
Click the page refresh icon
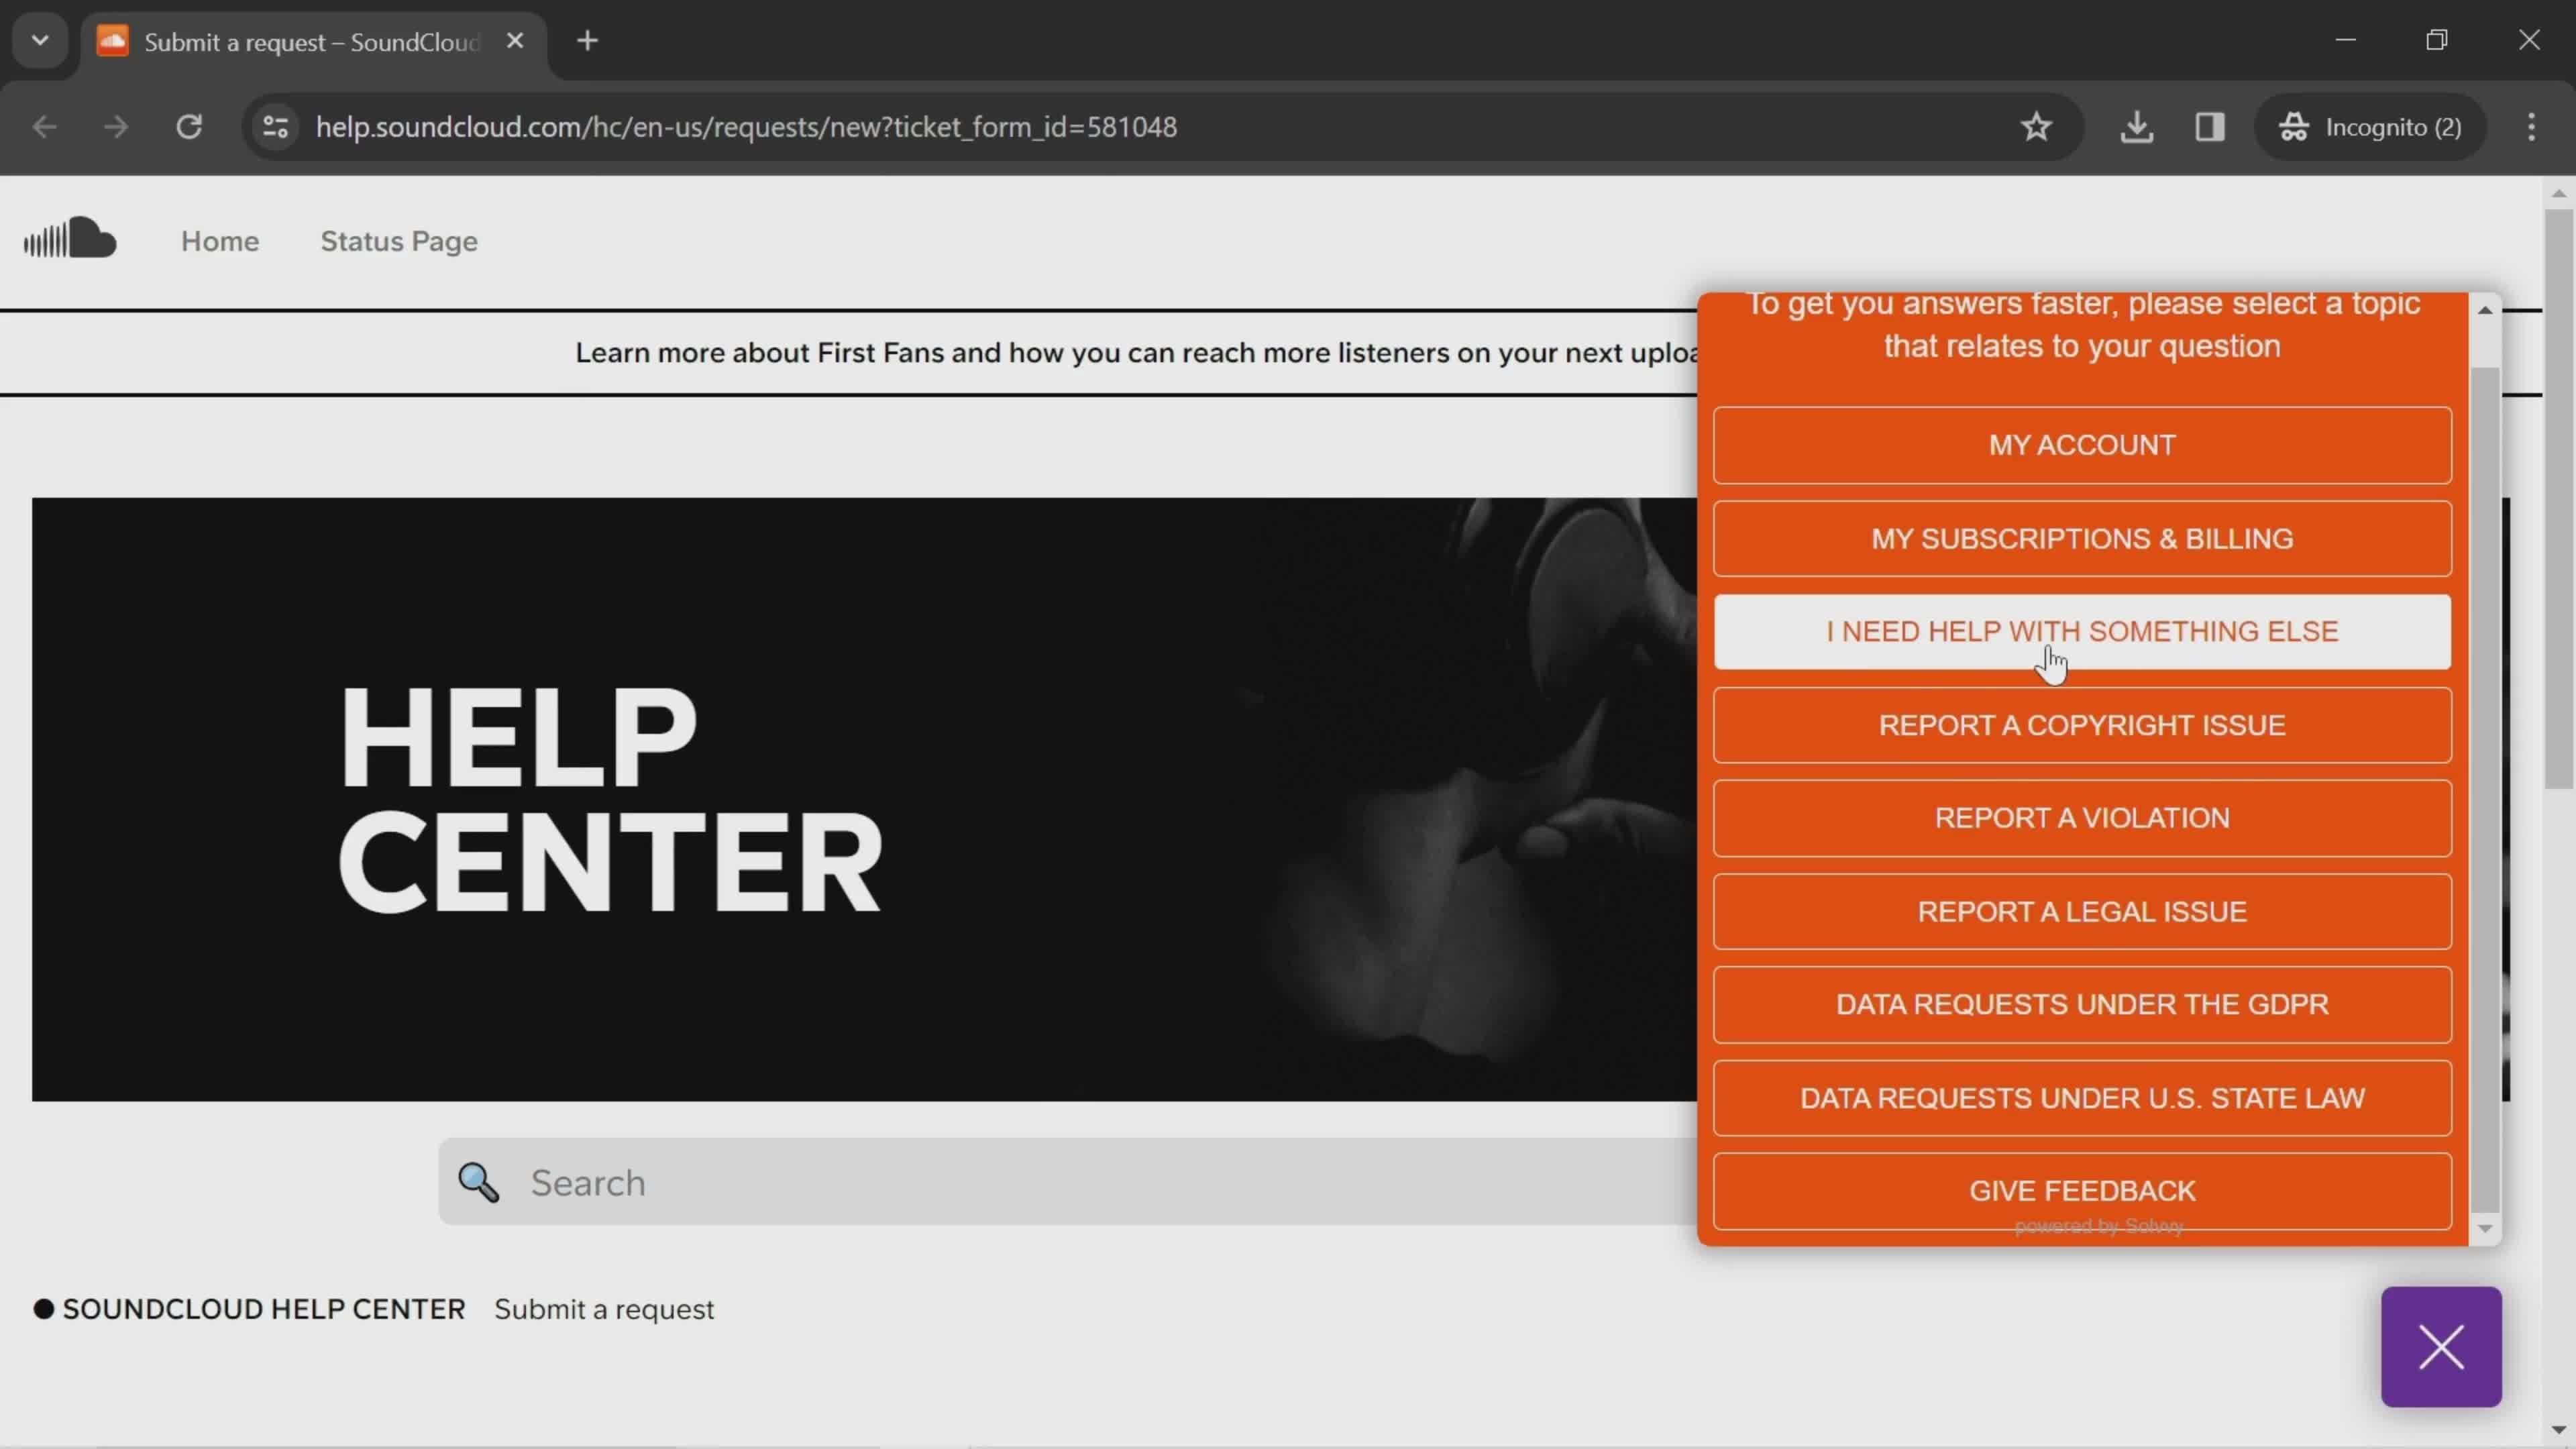189,125
